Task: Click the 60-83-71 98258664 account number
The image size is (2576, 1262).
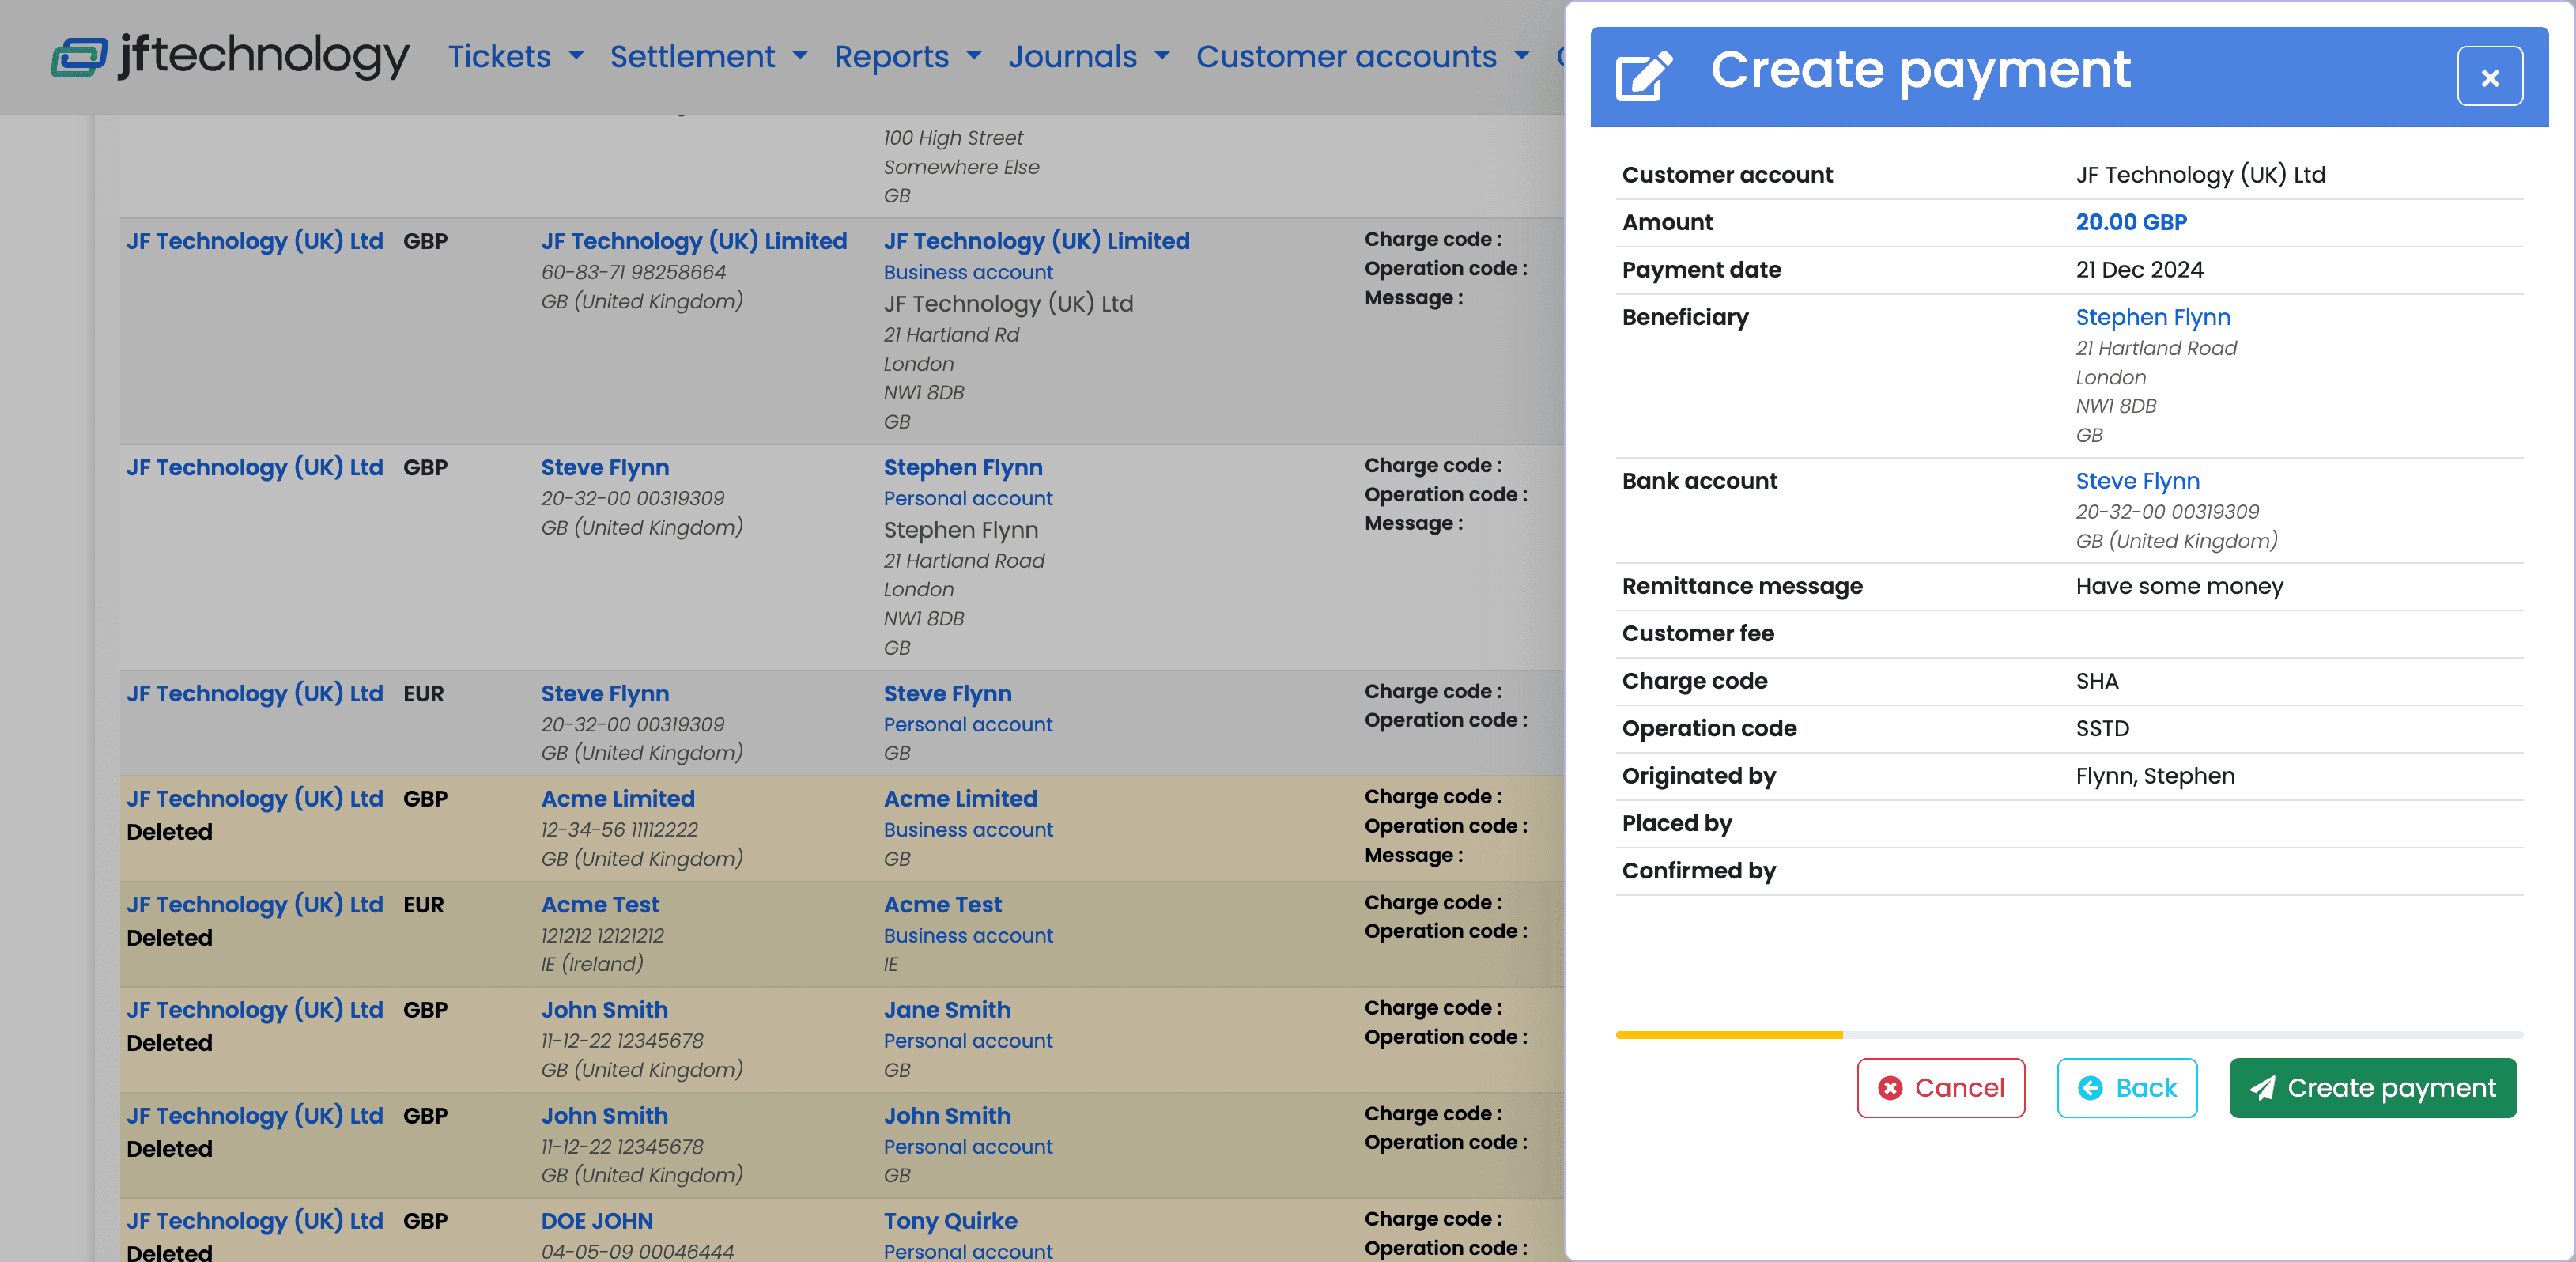Action: [x=633, y=272]
